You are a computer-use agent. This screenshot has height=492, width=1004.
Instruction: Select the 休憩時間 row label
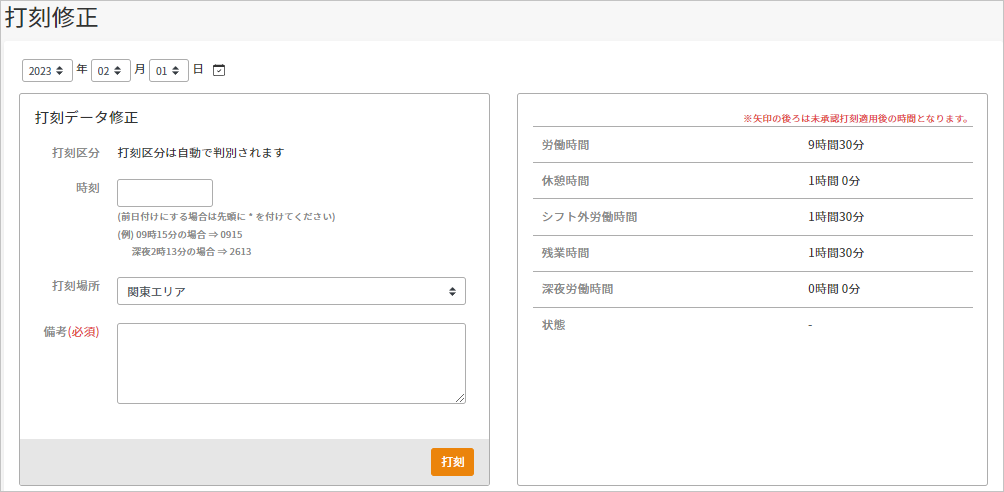pos(566,181)
